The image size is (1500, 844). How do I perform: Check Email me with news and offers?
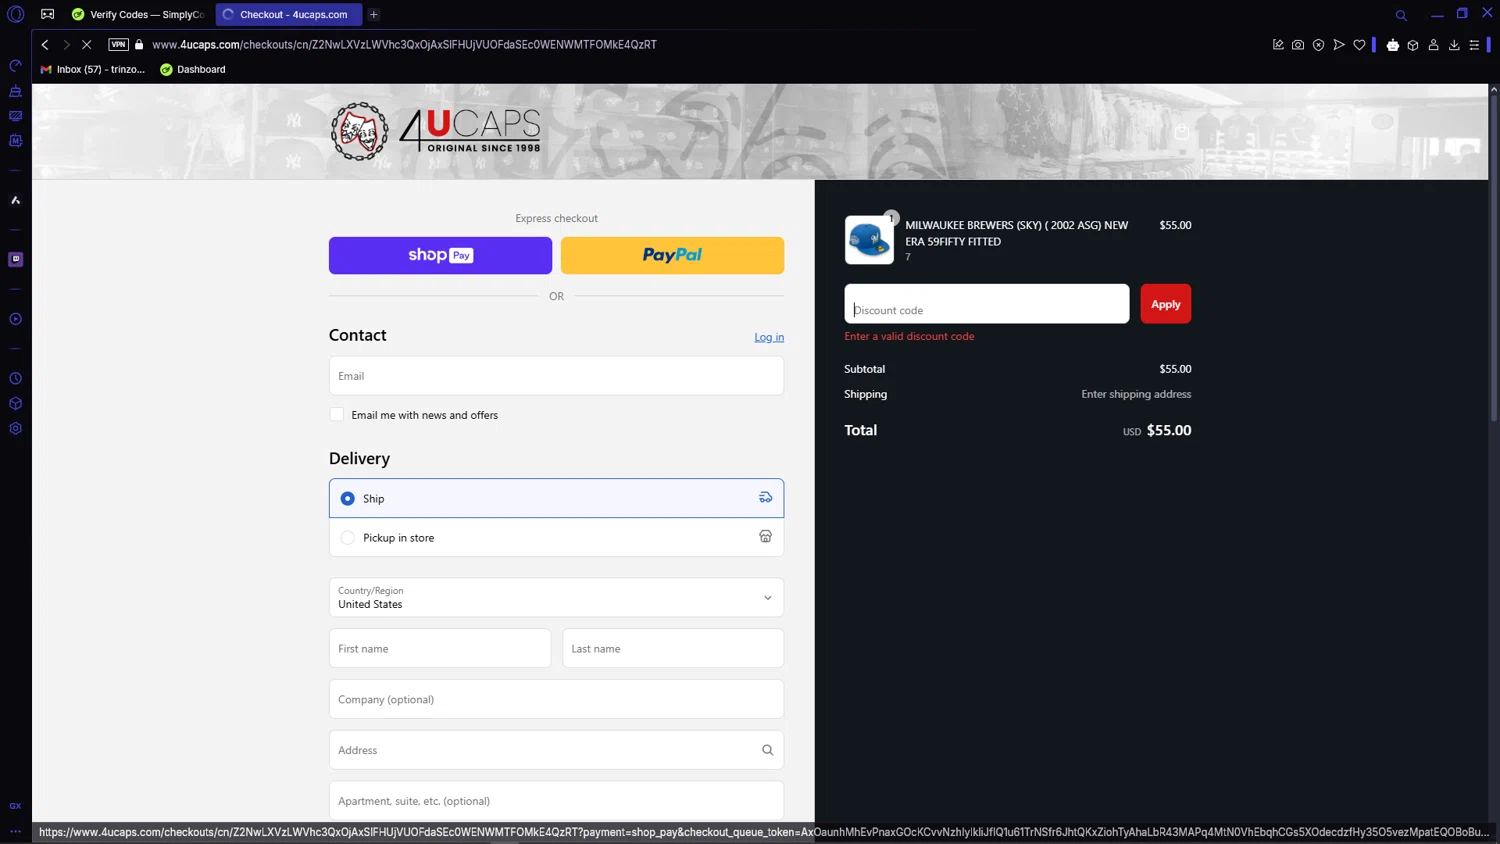[337, 414]
